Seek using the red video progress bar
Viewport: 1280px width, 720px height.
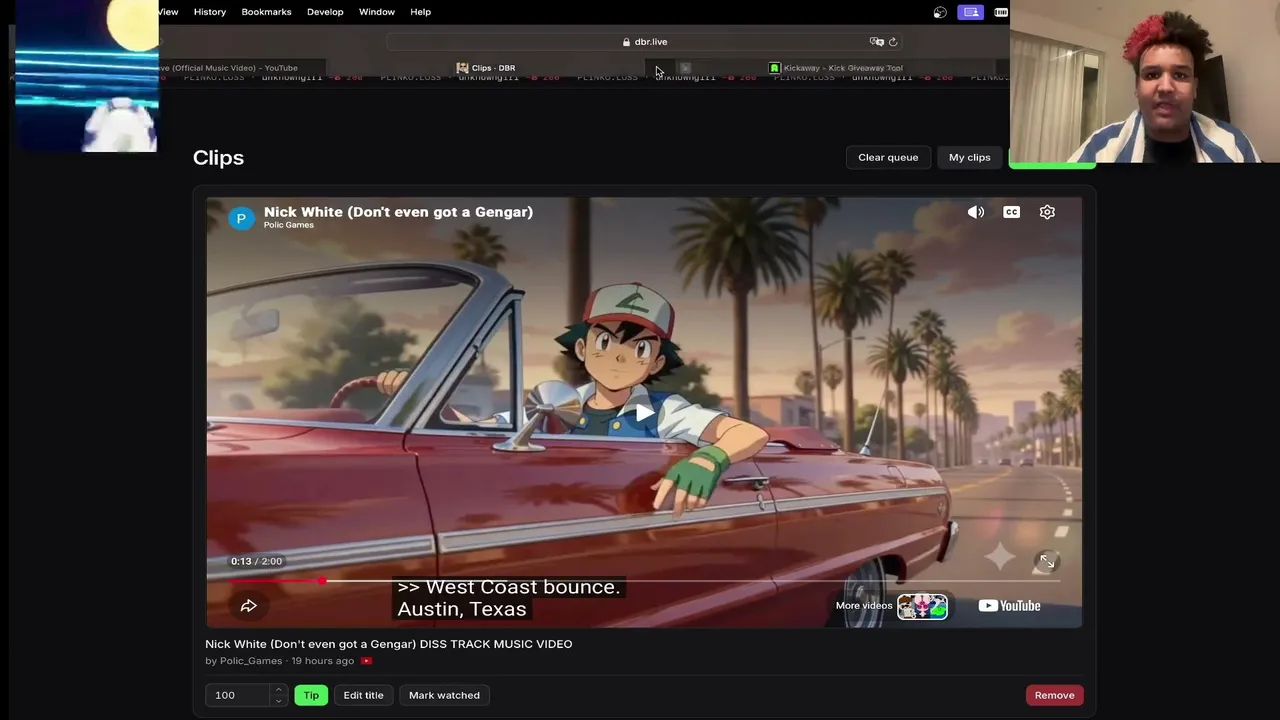644,581
